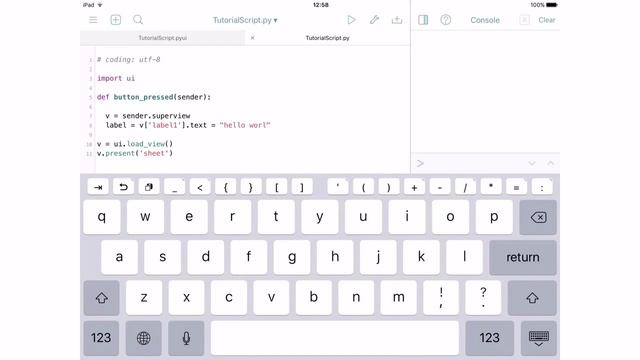The image size is (640, 360).
Task: Place cursor after "hello worl" string
Action: (x=271, y=125)
